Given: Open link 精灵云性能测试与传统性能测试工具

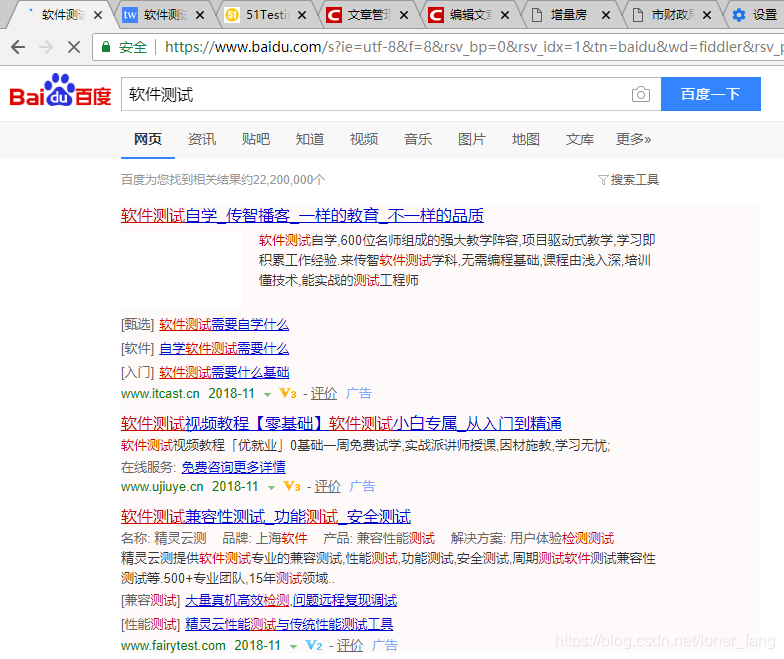Looking at the screenshot, I should point(289,624).
